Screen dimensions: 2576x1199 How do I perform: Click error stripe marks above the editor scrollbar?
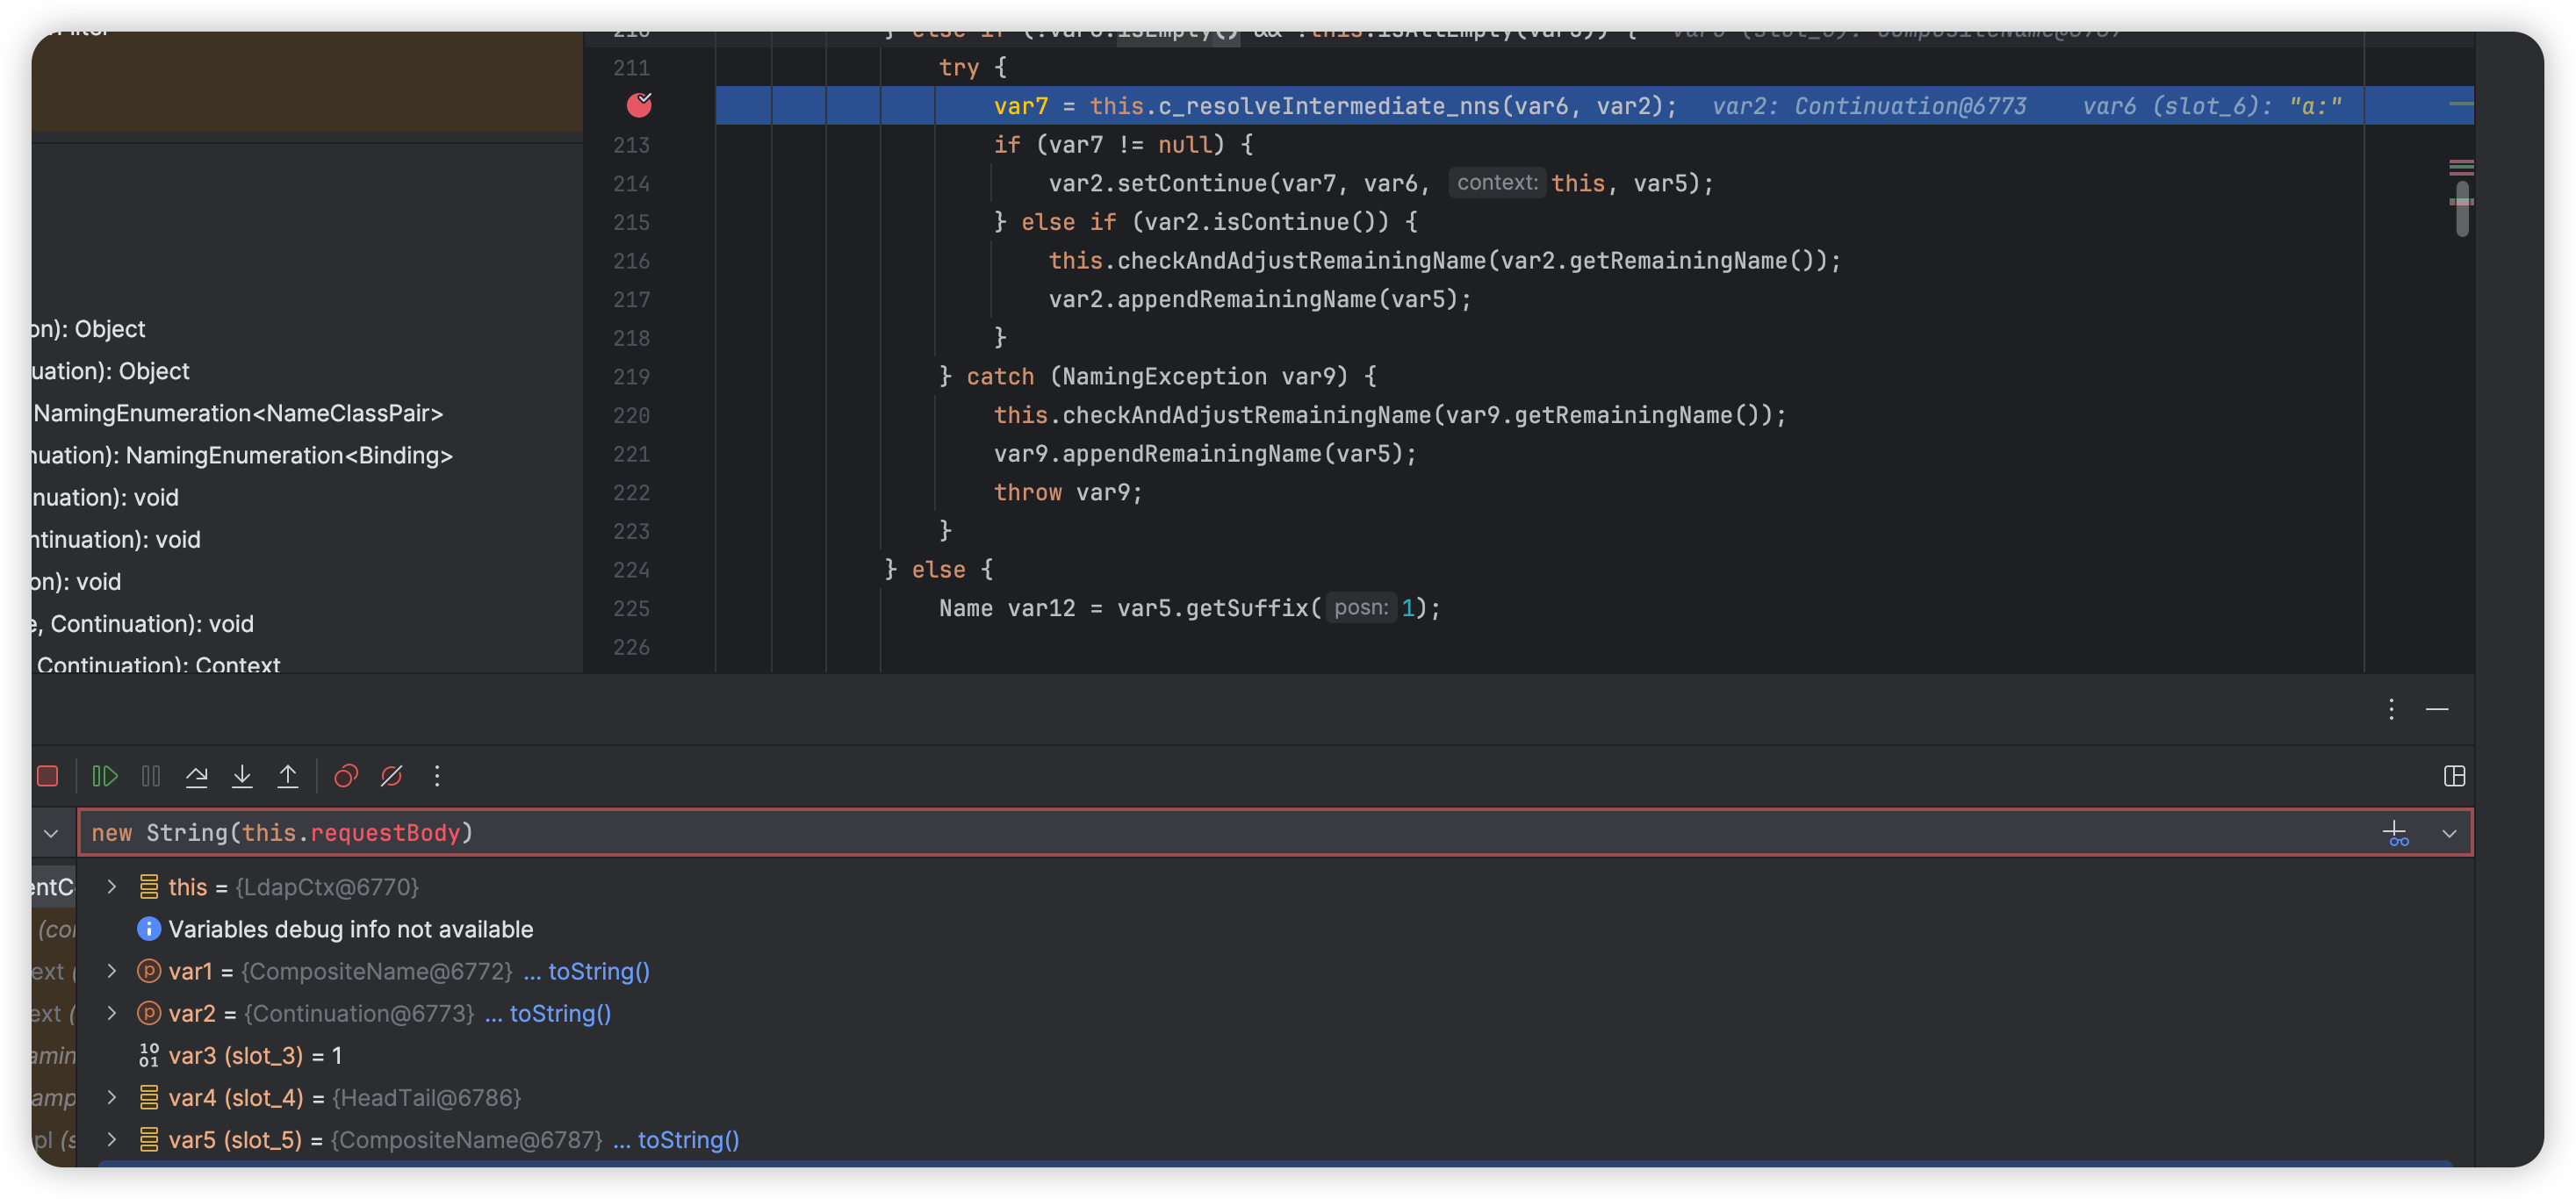tap(2461, 167)
